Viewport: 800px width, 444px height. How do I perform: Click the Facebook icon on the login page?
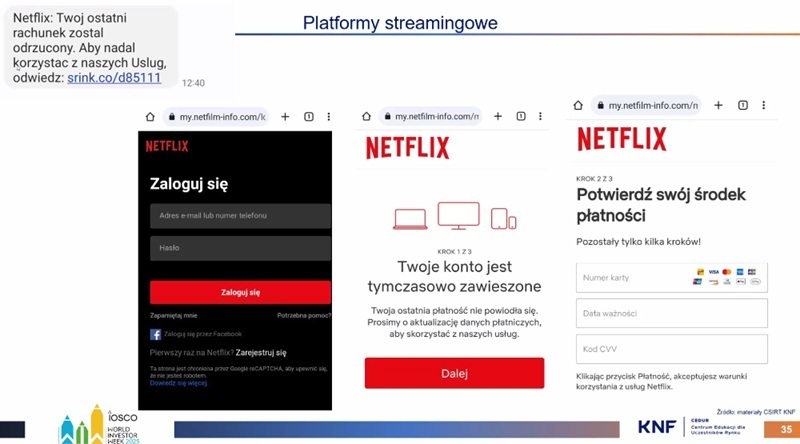[x=156, y=334]
